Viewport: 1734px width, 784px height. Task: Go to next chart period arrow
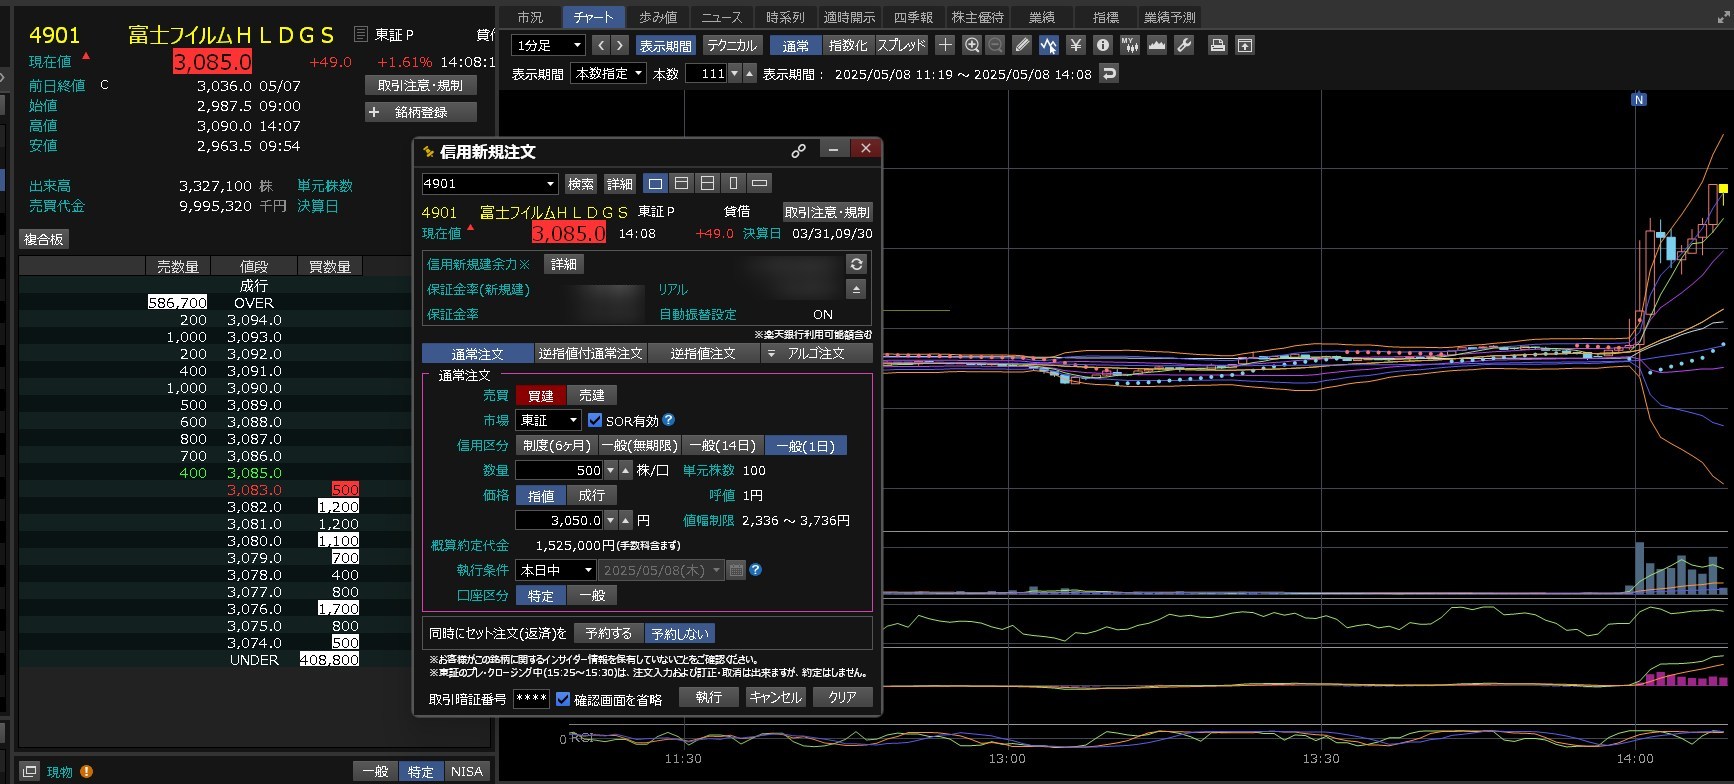tap(620, 45)
